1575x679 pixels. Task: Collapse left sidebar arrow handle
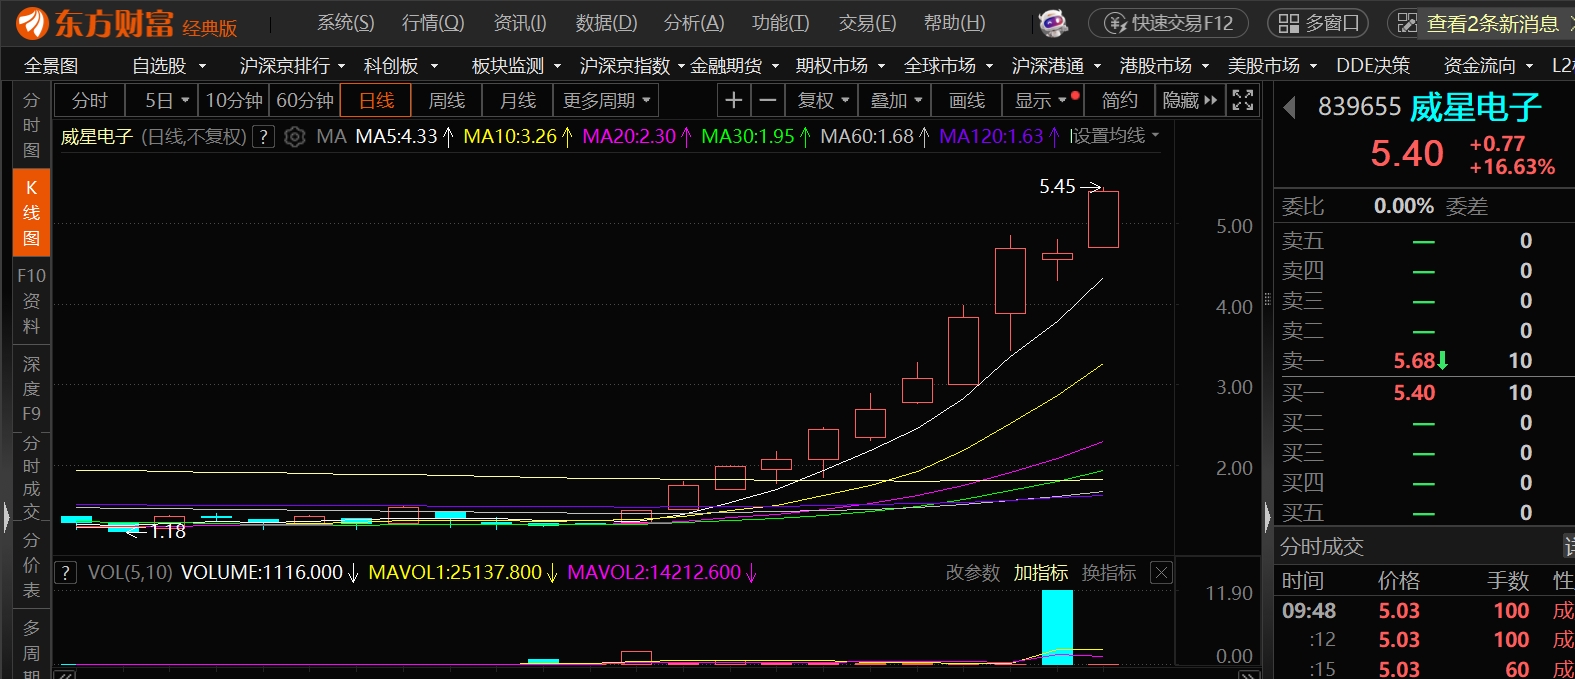pos(6,517)
